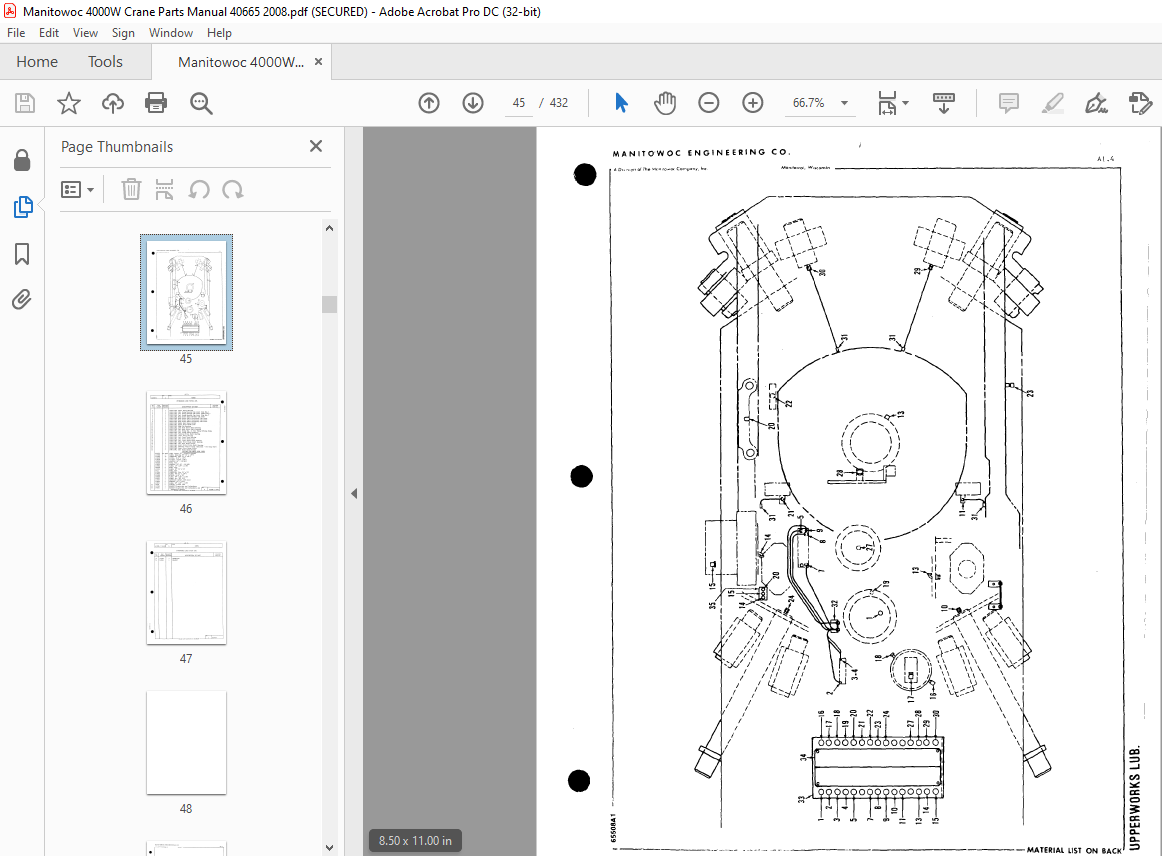
Task: Select page 45 thumbnail
Action: tap(187, 292)
